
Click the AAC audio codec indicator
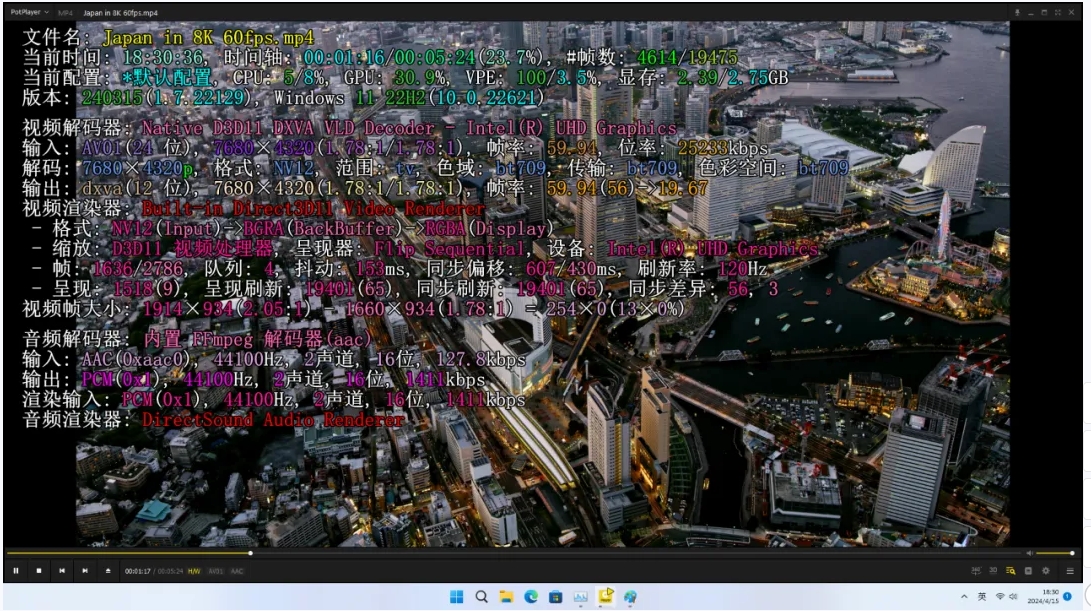(x=237, y=571)
